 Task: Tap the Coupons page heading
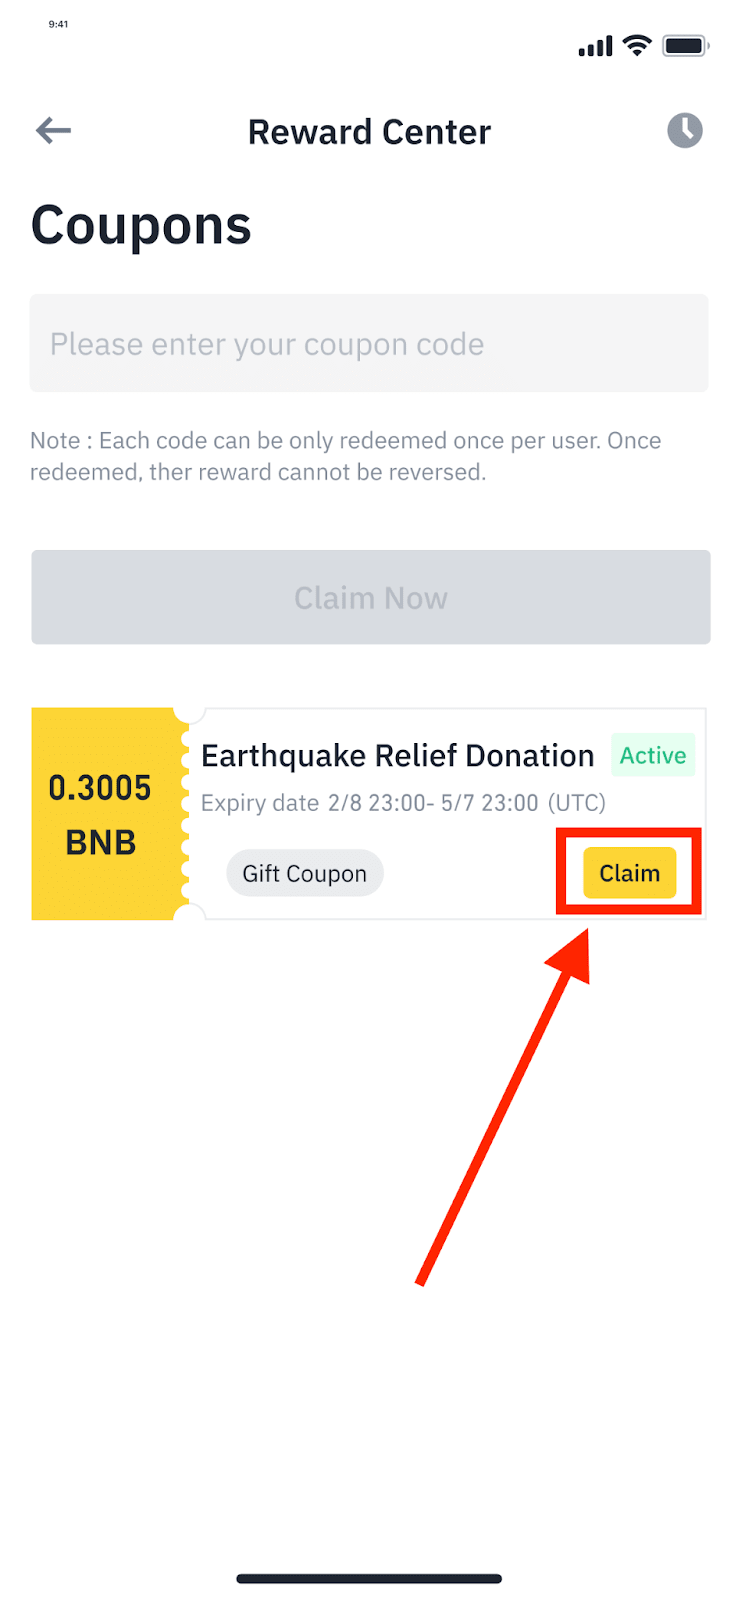click(141, 227)
